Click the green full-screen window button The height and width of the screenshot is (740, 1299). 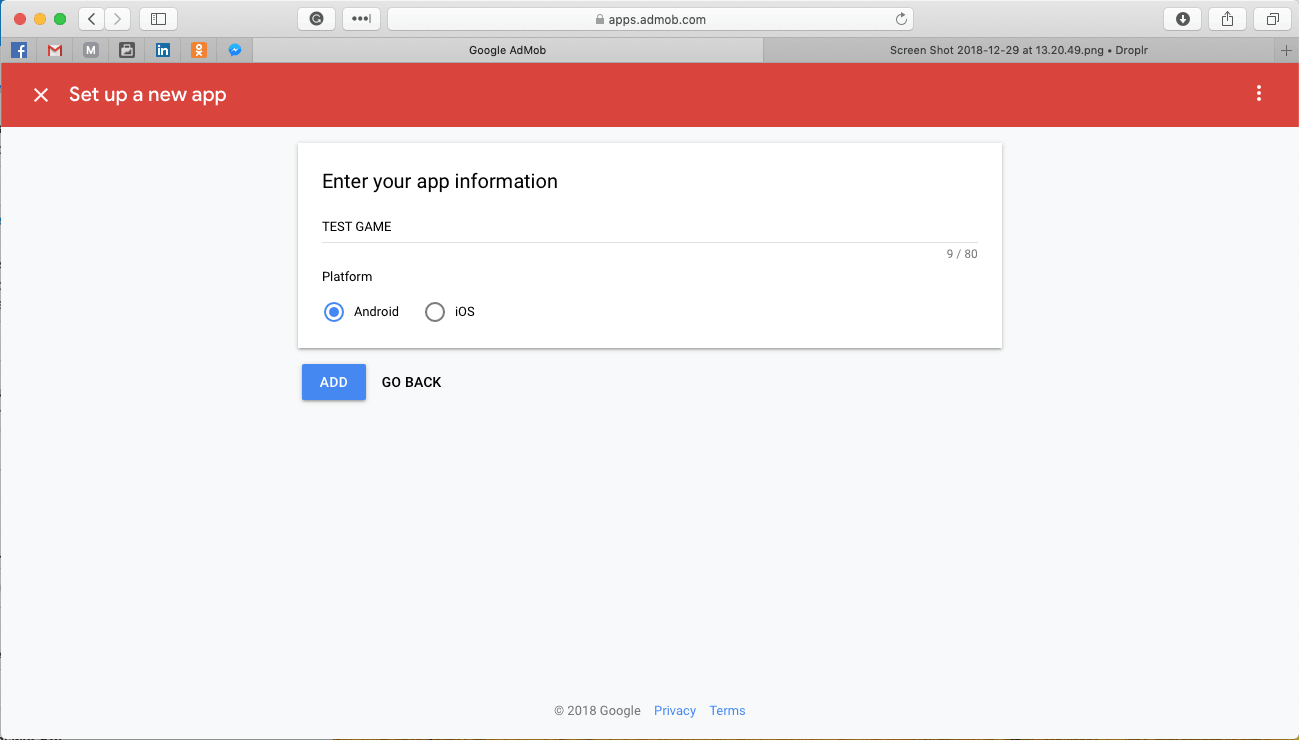pyautogui.click(x=60, y=19)
